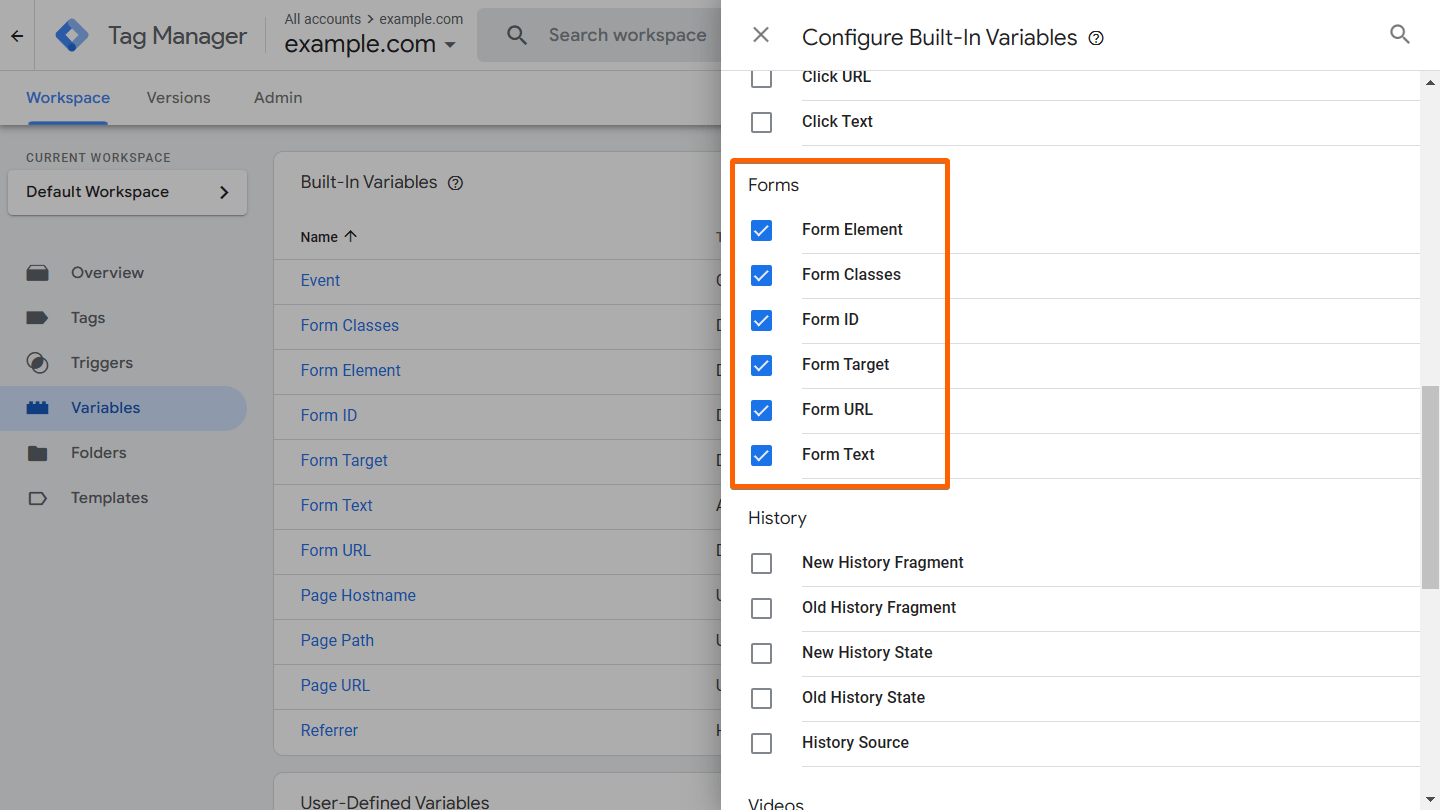
Task: Check the Click Text checkbox
Action: click(x=761, y=122)
